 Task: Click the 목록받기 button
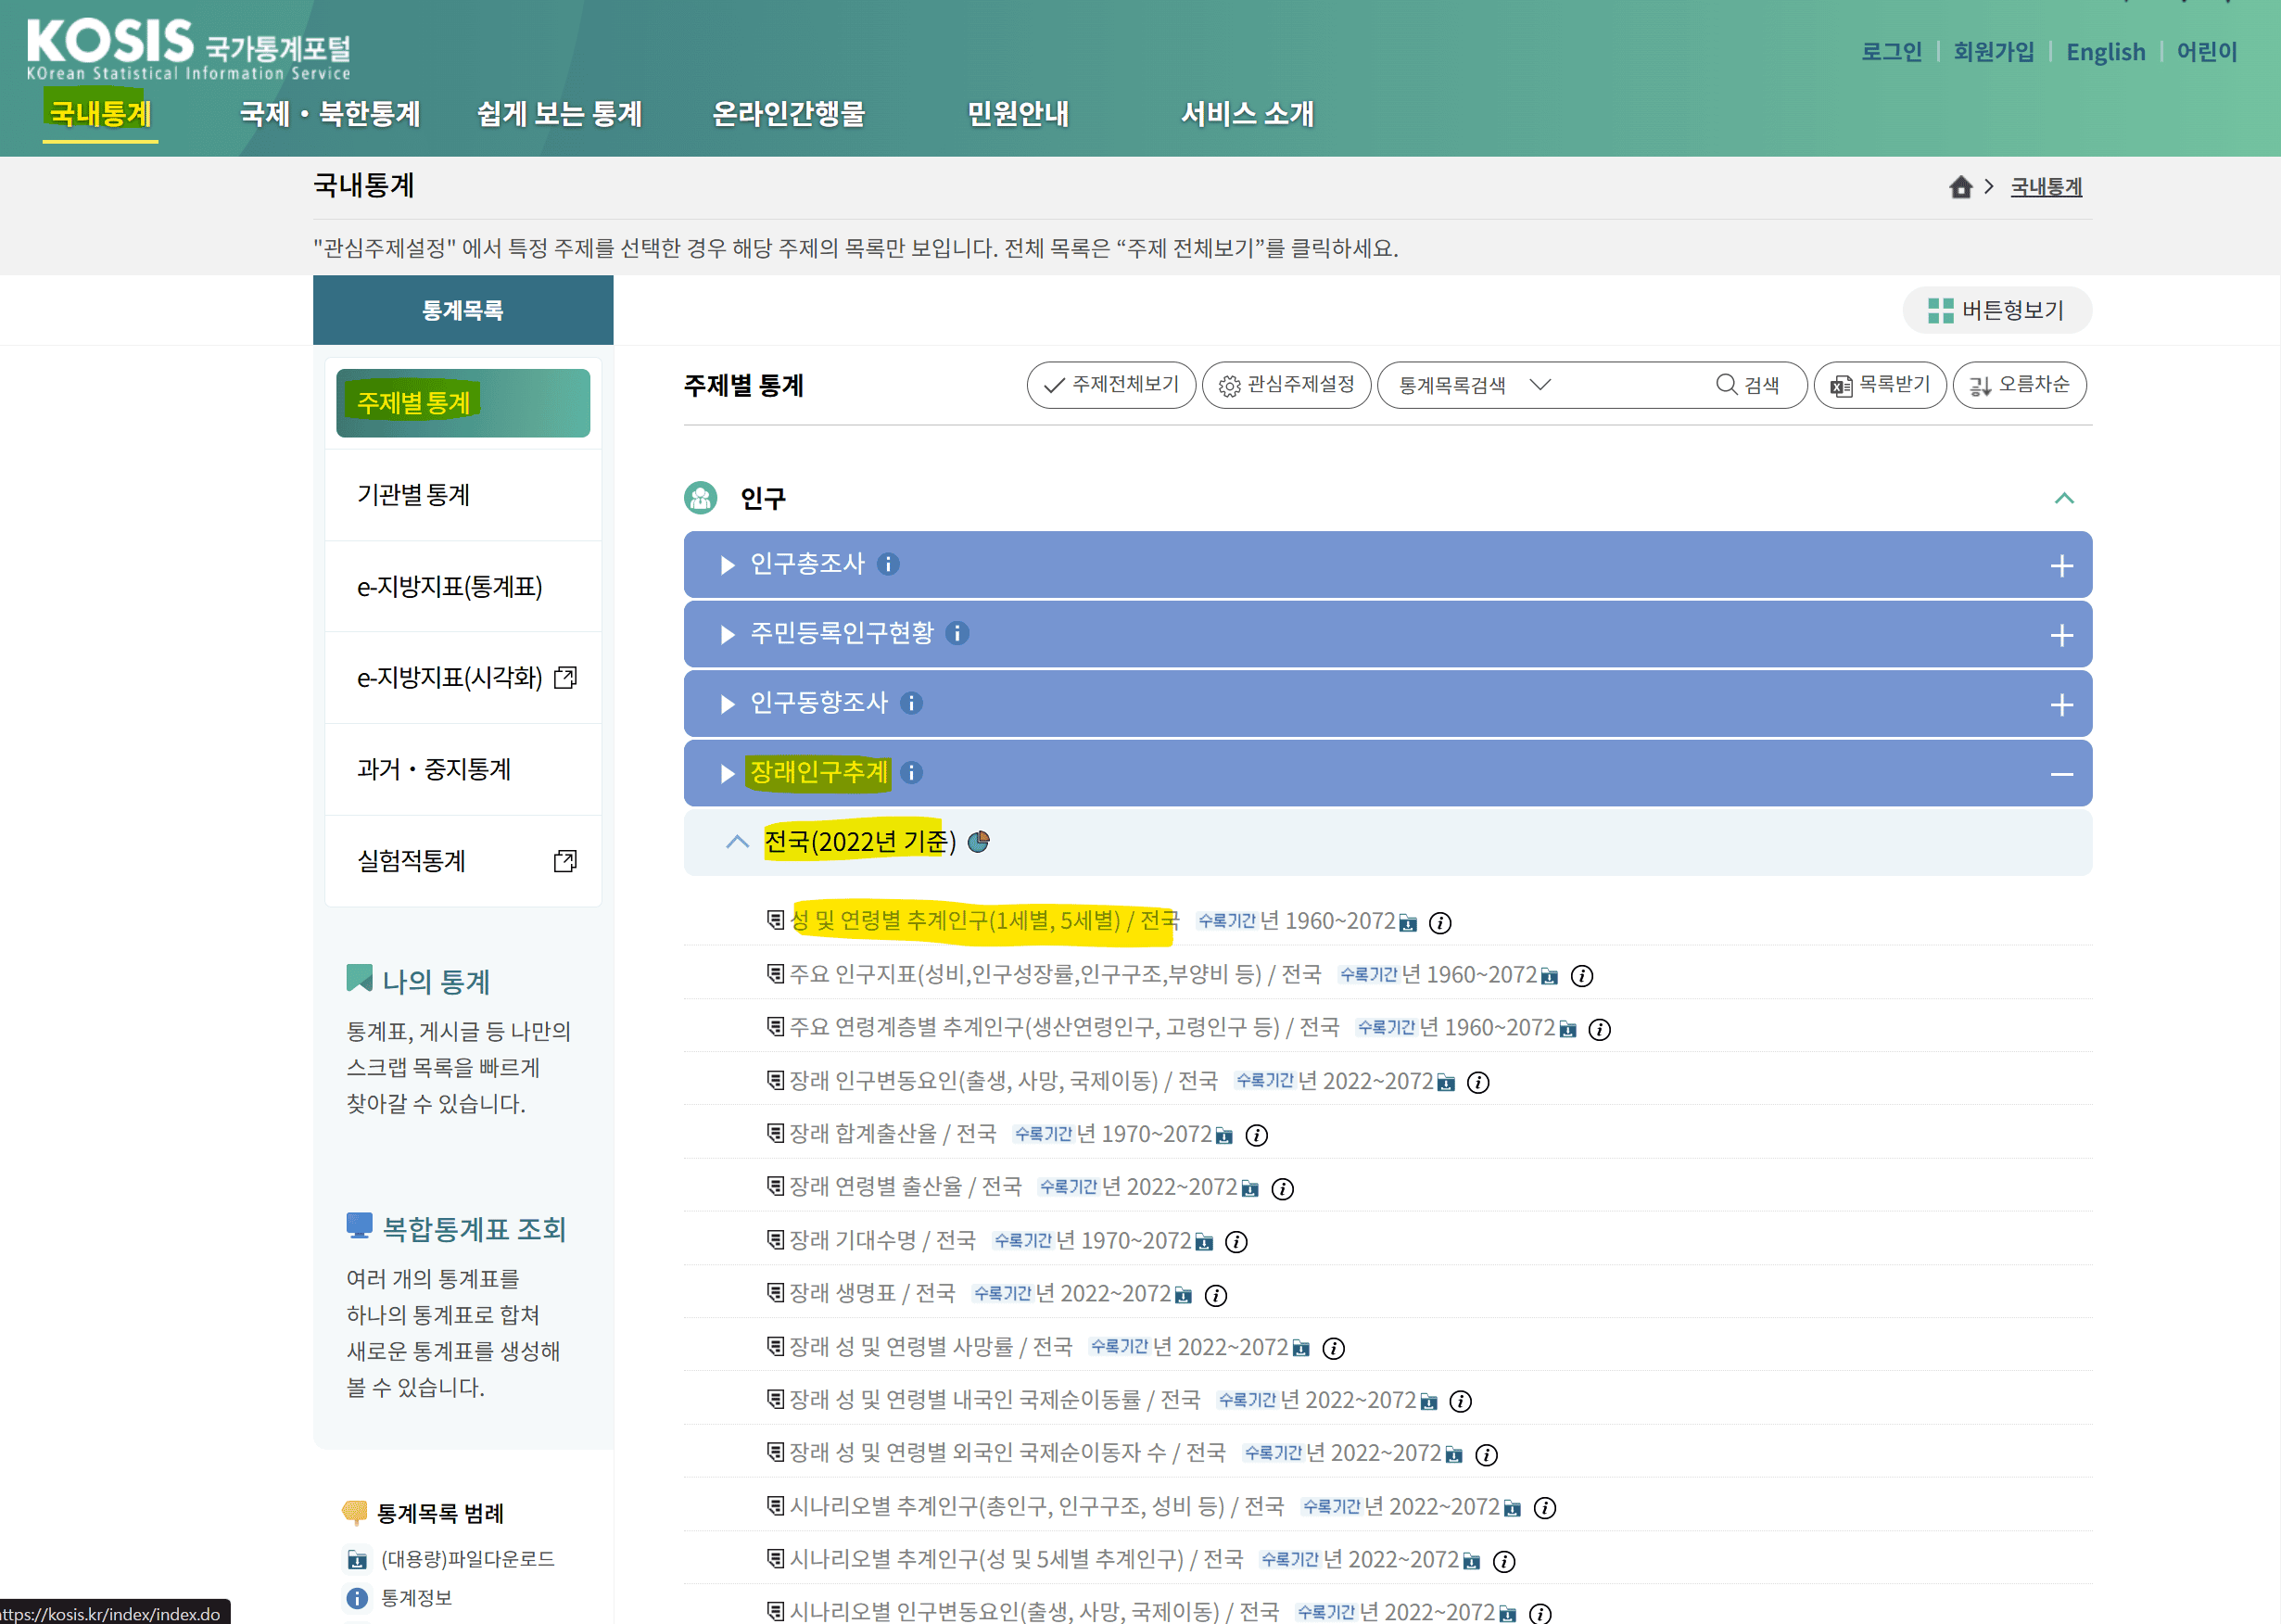point(1880,385)
